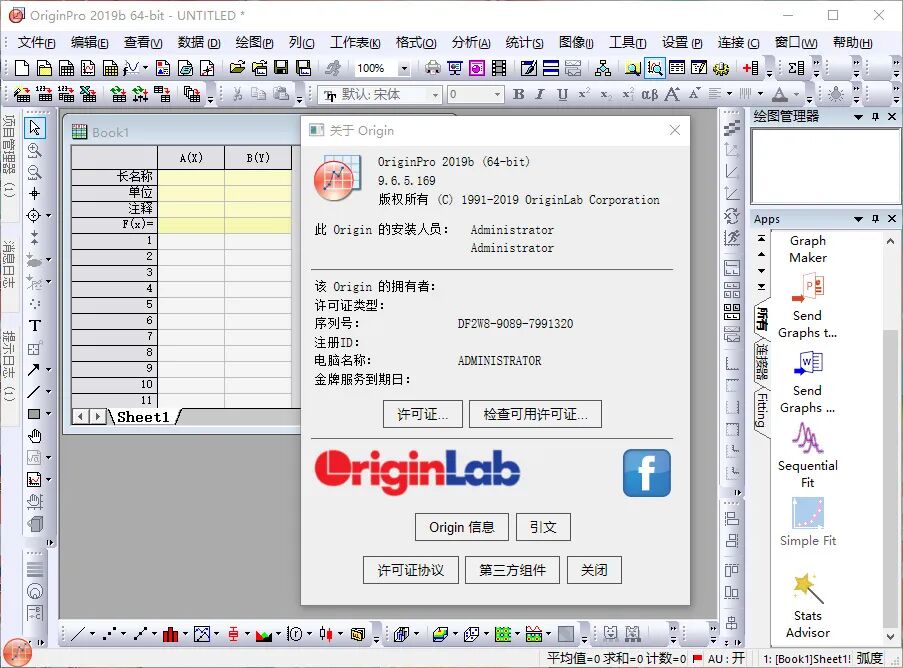Viewport: 903px width, 668px height.
Task: Click the 引文 button
Action: (543, 527)
